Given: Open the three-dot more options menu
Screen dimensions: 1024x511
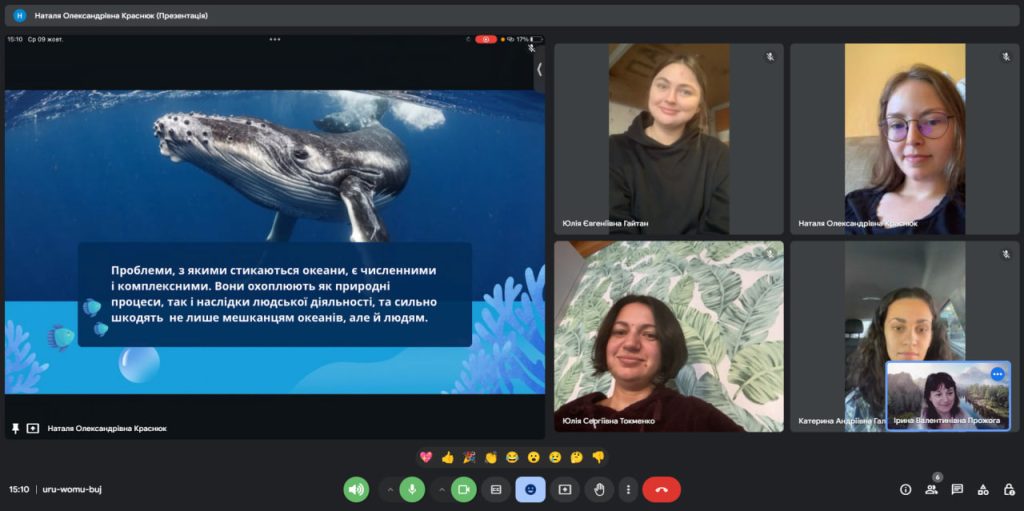Looking at the screenshot, I should (628, 489).
